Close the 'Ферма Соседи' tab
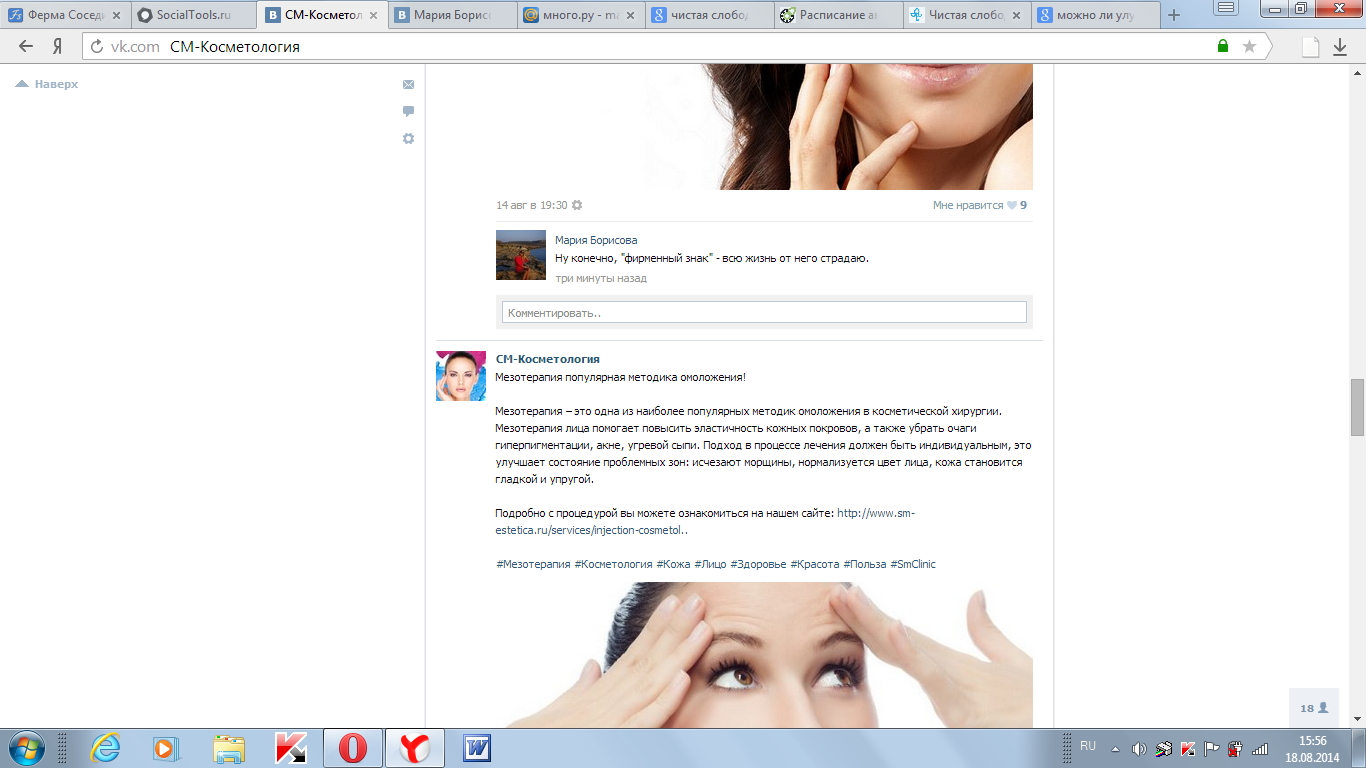1366x768 pixels. pos(115,15)
